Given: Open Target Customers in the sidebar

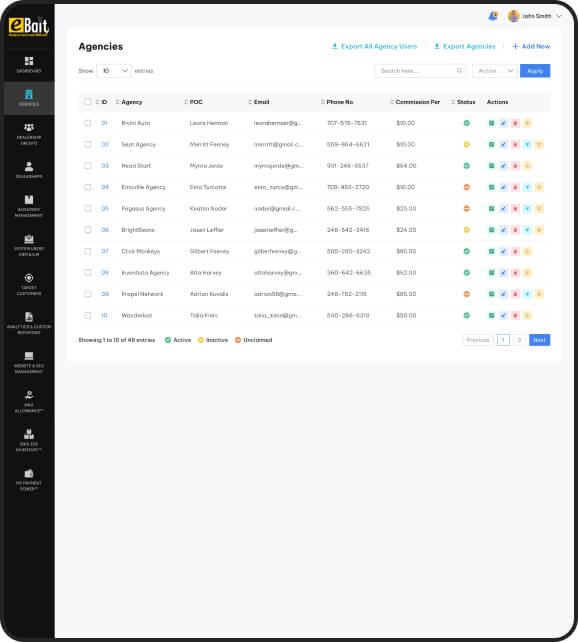Looking at the screenshot, I should pyautogui.click(x=29, y=284).
